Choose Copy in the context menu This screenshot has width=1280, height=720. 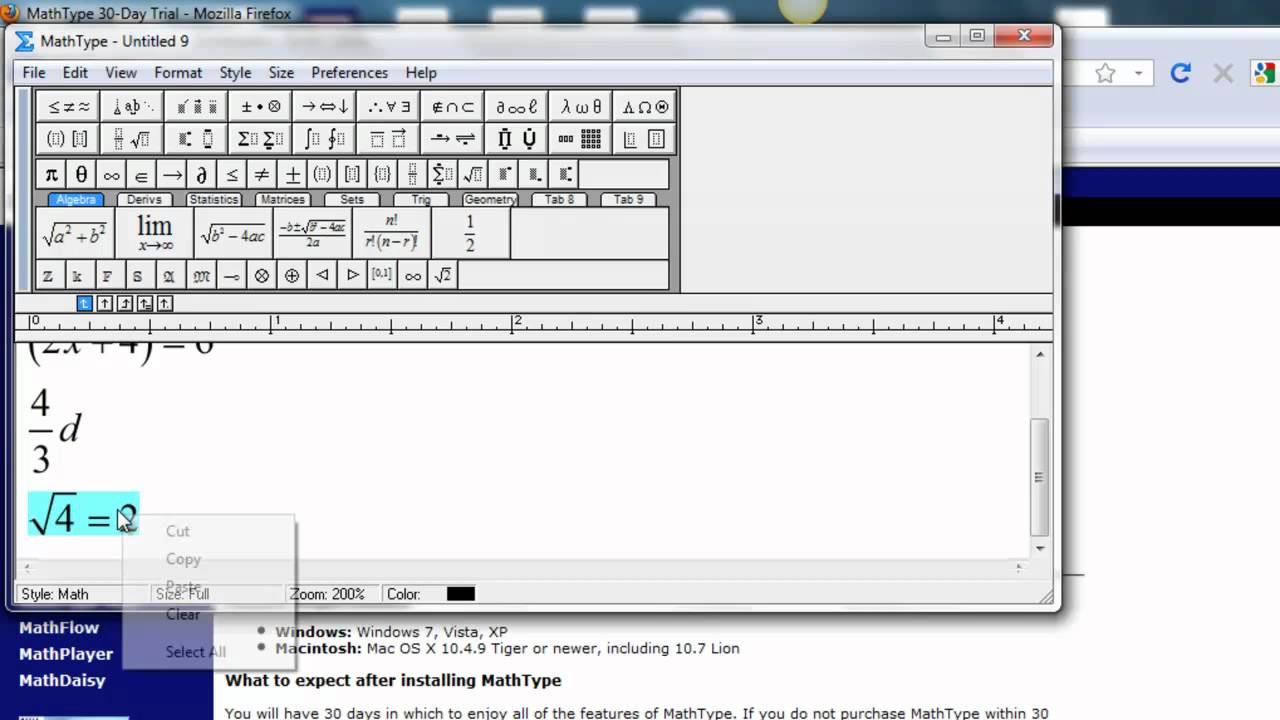(x=183, y=559)
